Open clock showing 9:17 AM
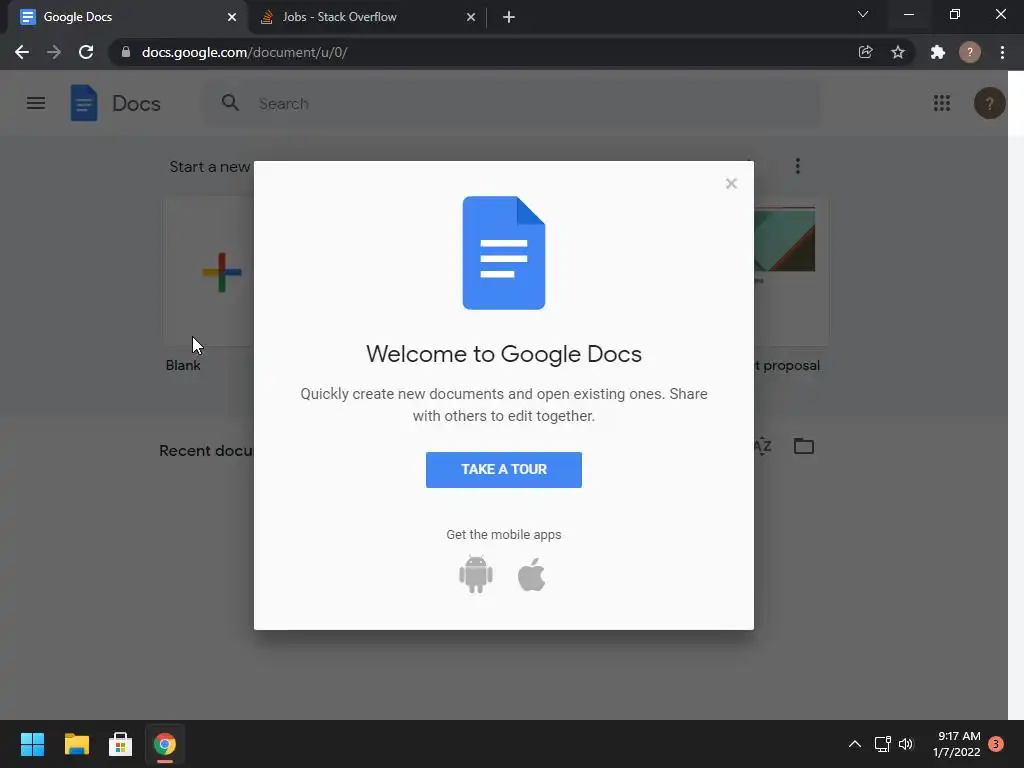1024x768 pixels. coord(956,744)
